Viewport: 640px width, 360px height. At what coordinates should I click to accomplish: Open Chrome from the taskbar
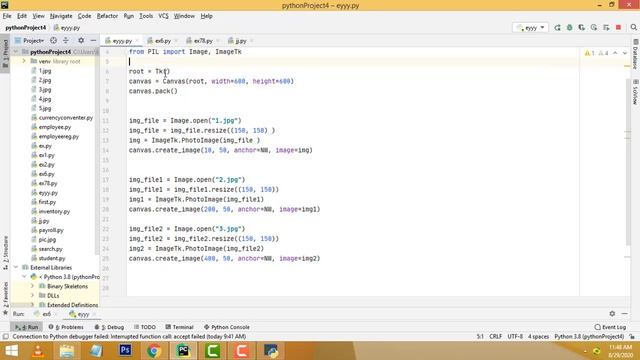coord(154,351)
